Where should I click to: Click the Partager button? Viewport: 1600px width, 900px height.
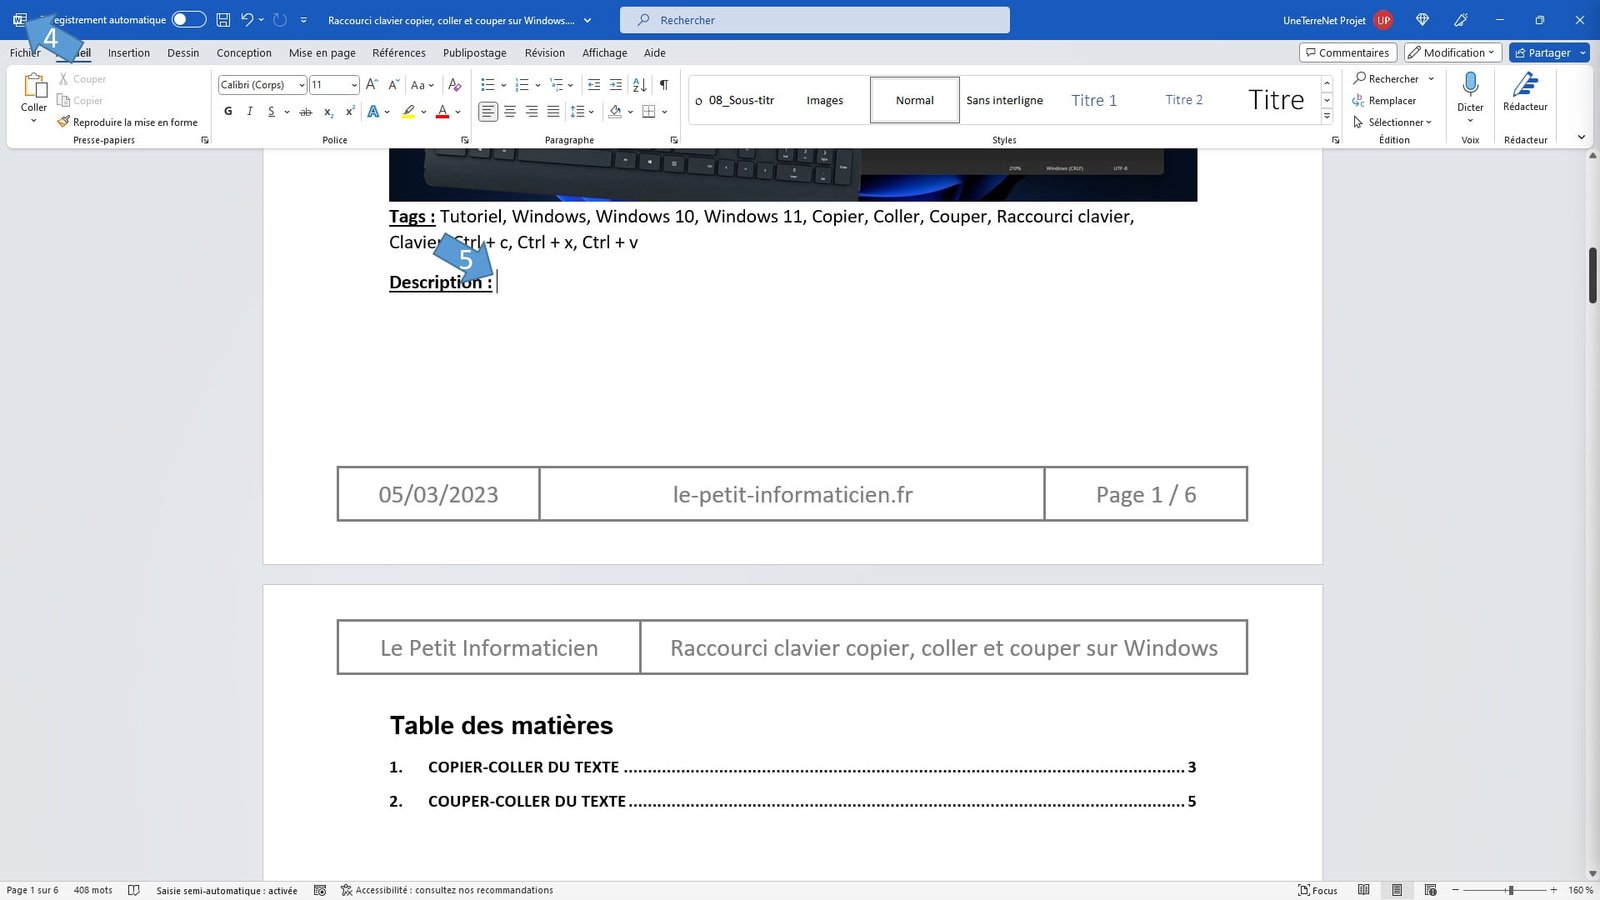coord(1548,52)
